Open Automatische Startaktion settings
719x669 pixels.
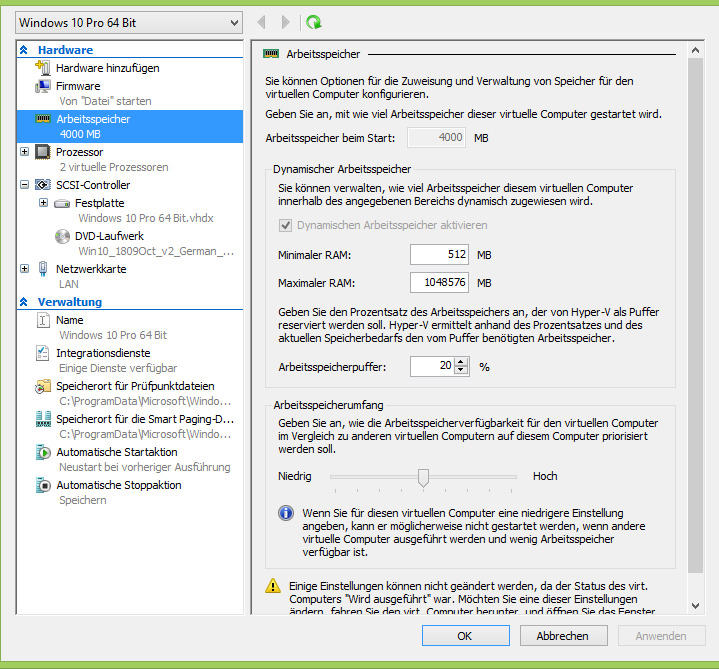point(117,452)
